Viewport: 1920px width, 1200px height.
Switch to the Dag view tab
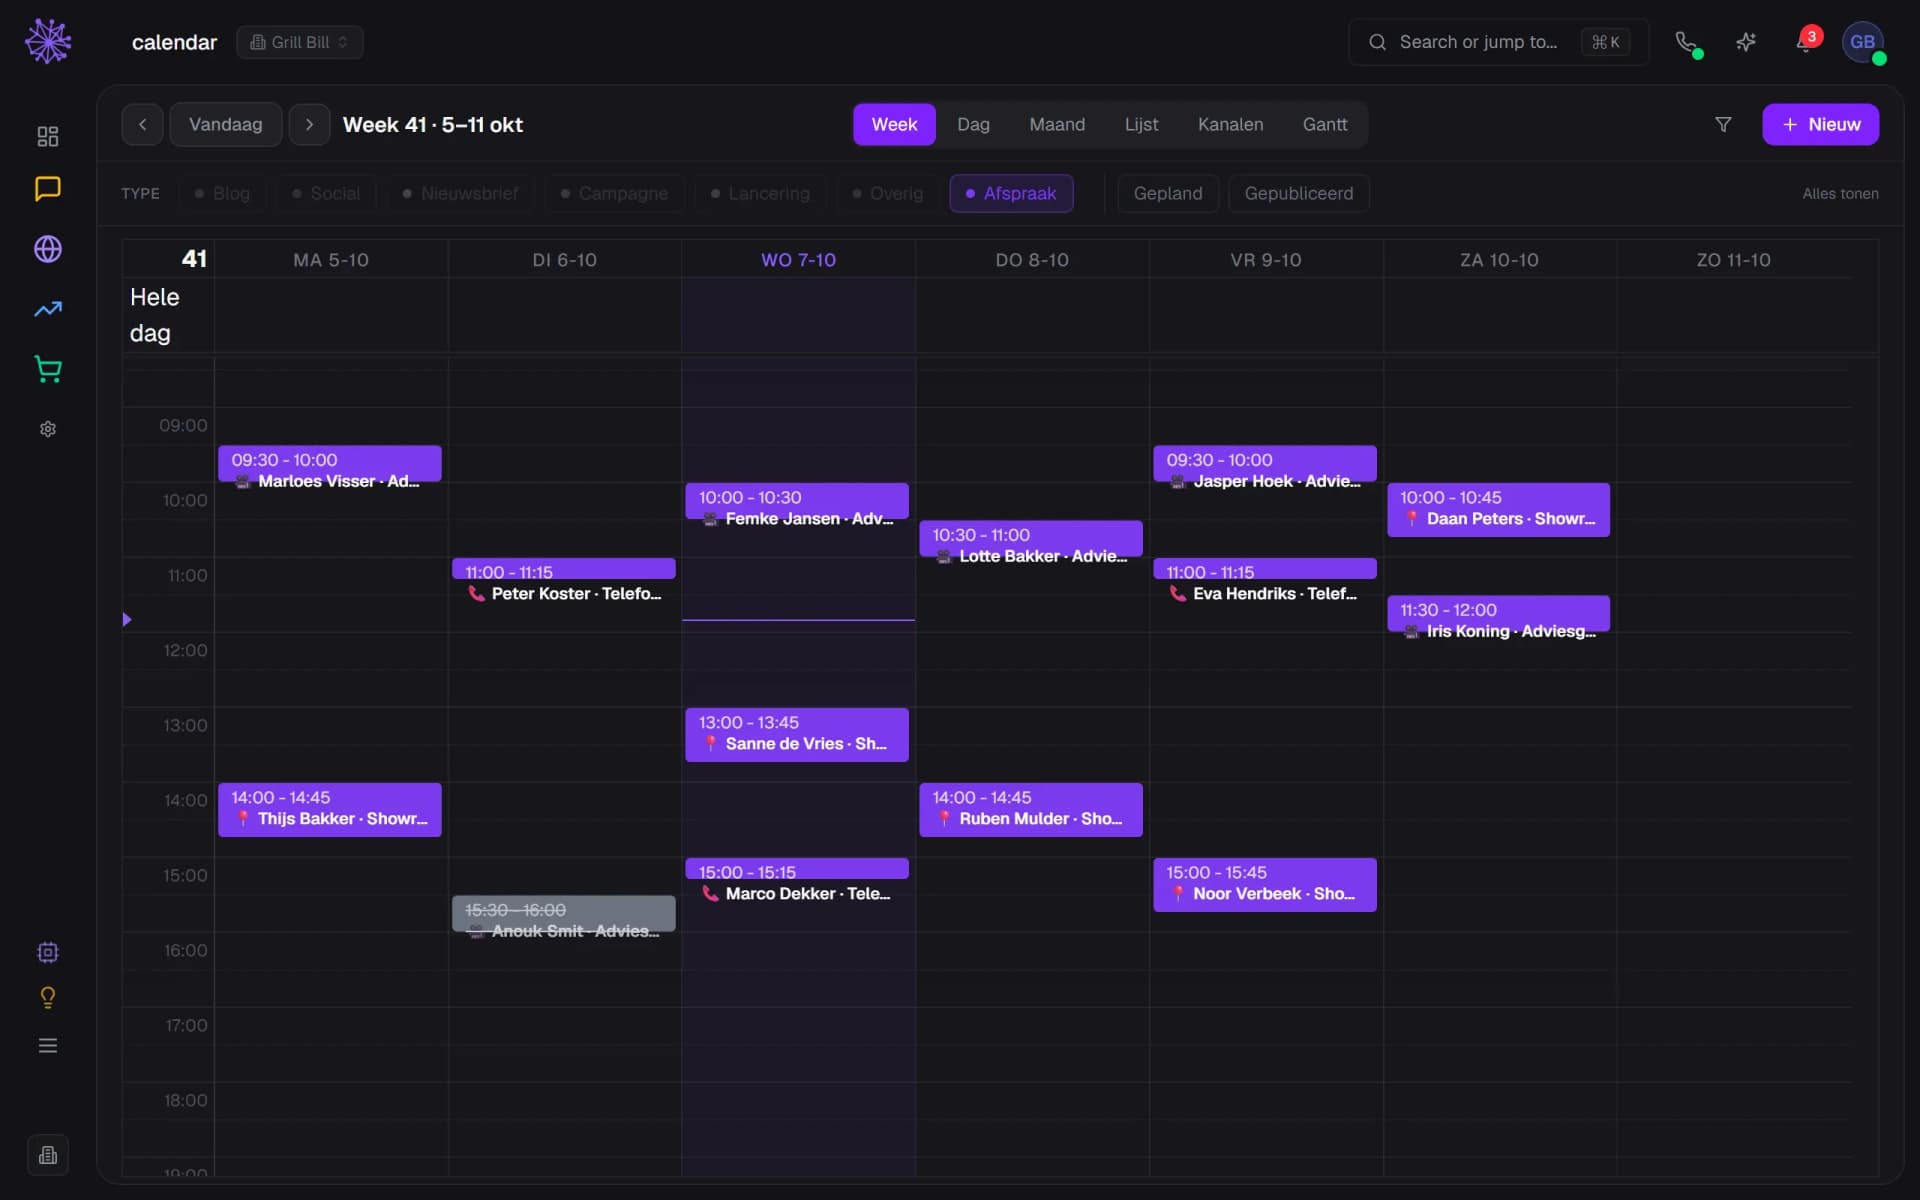pos(973,124)
